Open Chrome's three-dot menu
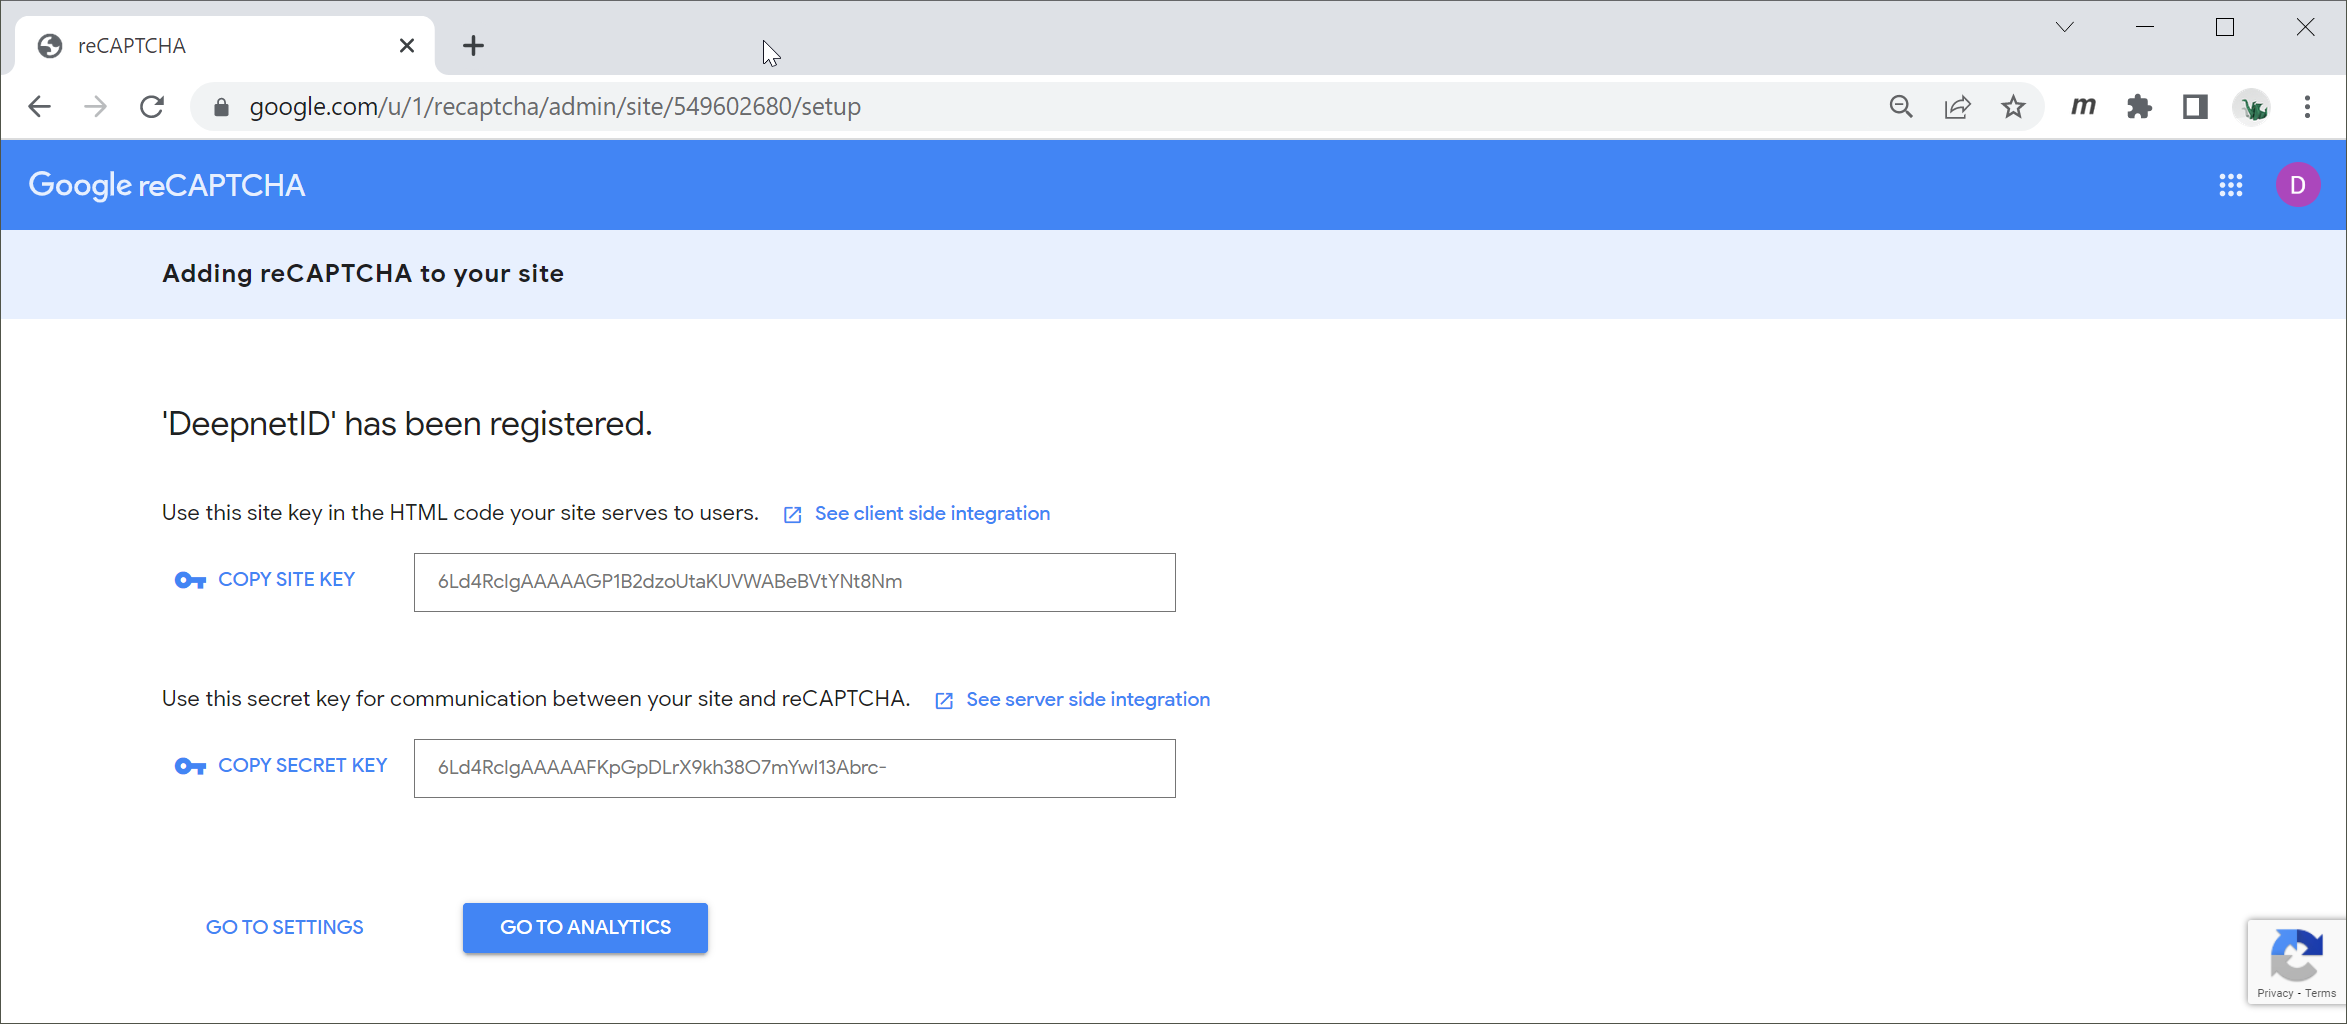Image resolution: width=2347 pixels, height=1024 pixels. pyautogui.click(x=2308, y=107)
